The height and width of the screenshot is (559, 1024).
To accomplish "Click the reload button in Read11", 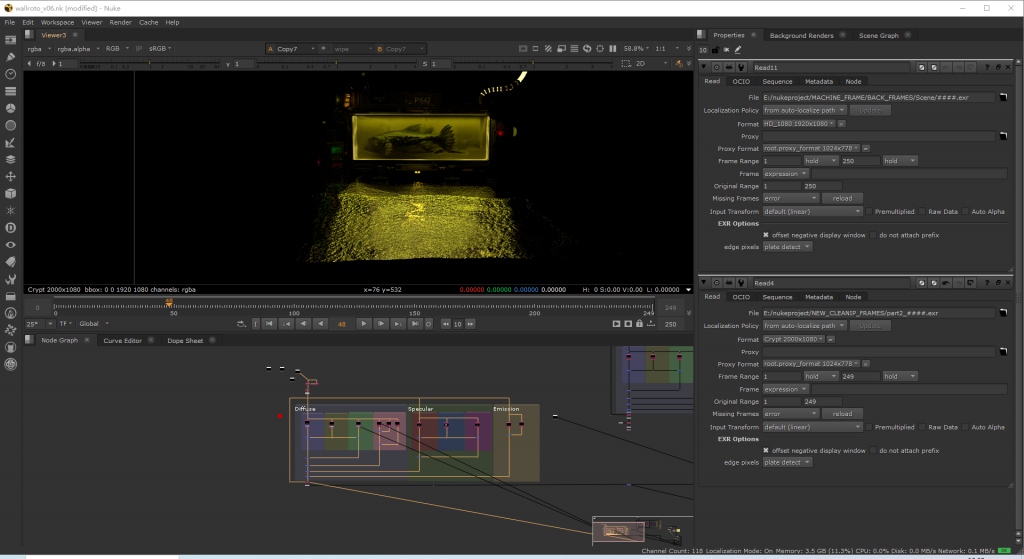I will tap(842, 199).
